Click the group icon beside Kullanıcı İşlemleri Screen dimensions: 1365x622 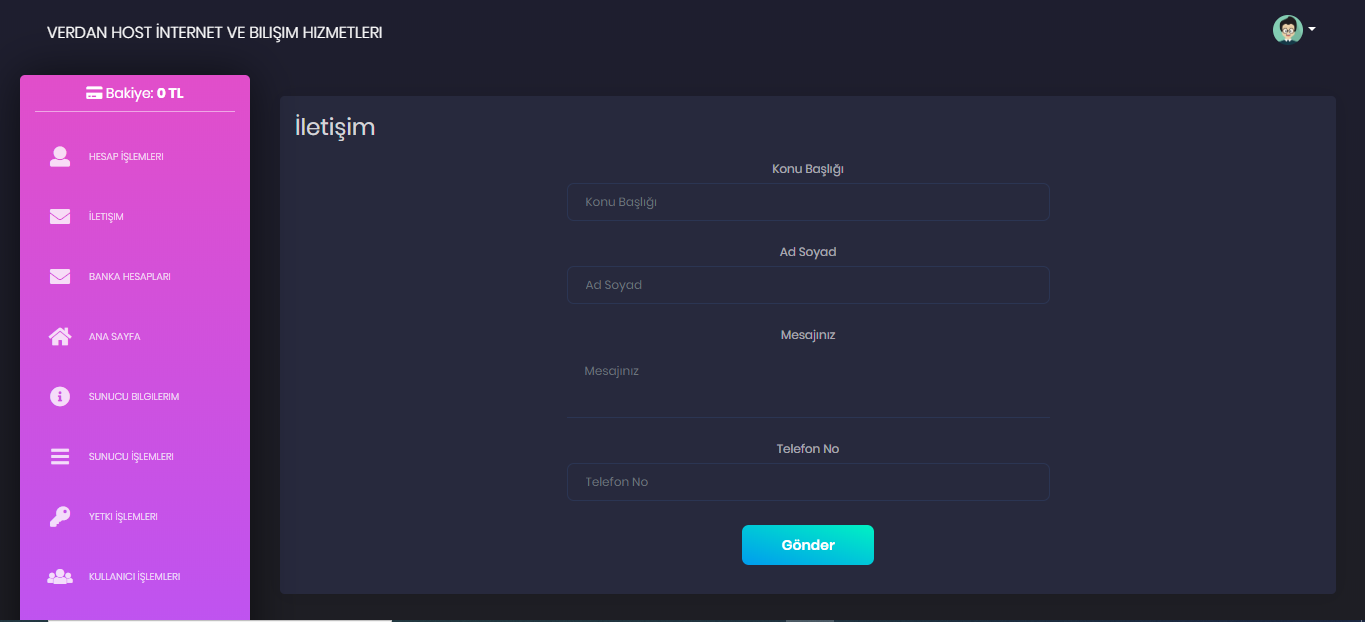pos(60,577)
